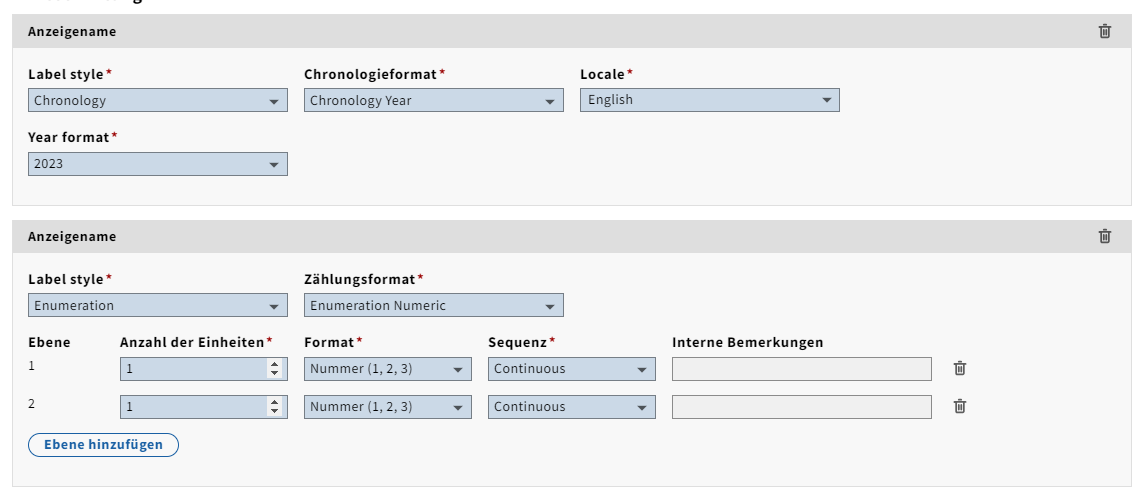
Task: Delete the first Anzeigename section
Action: (x=1105, y=31)
